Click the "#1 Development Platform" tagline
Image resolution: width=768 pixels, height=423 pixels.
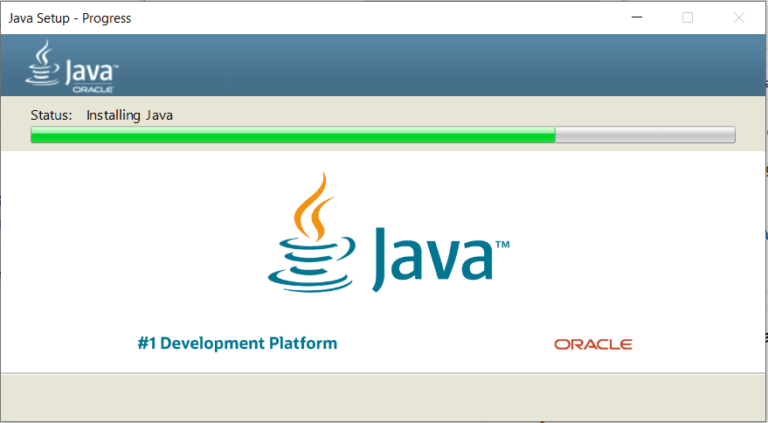[x=237, y=343]
